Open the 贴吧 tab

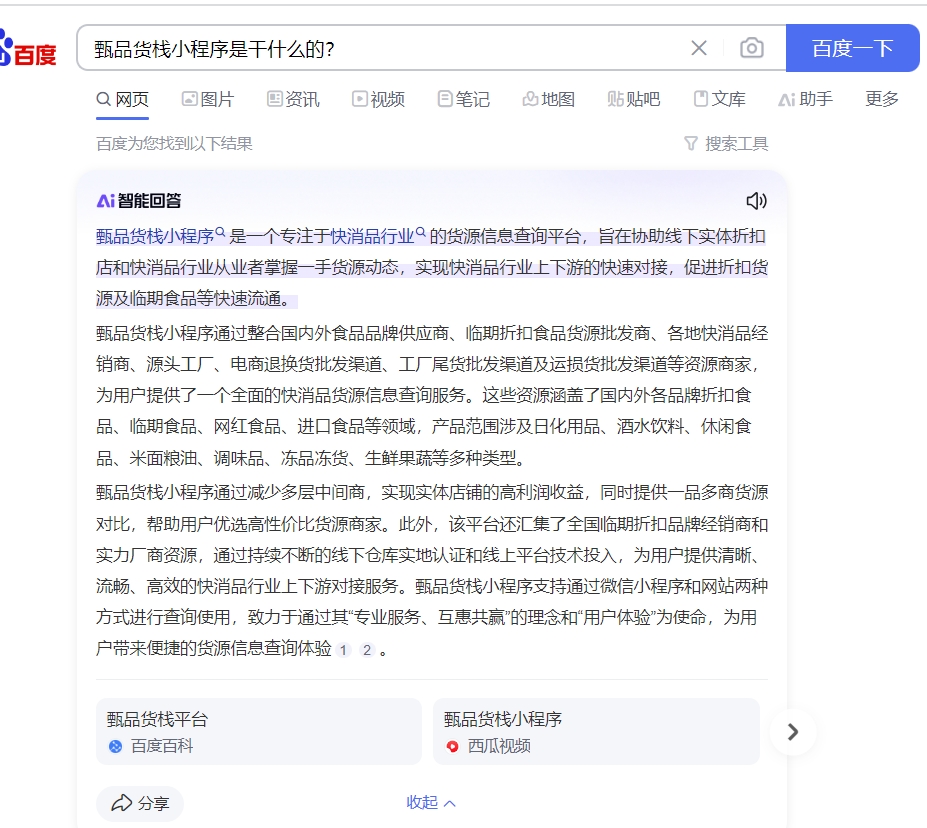click(634, 99)
